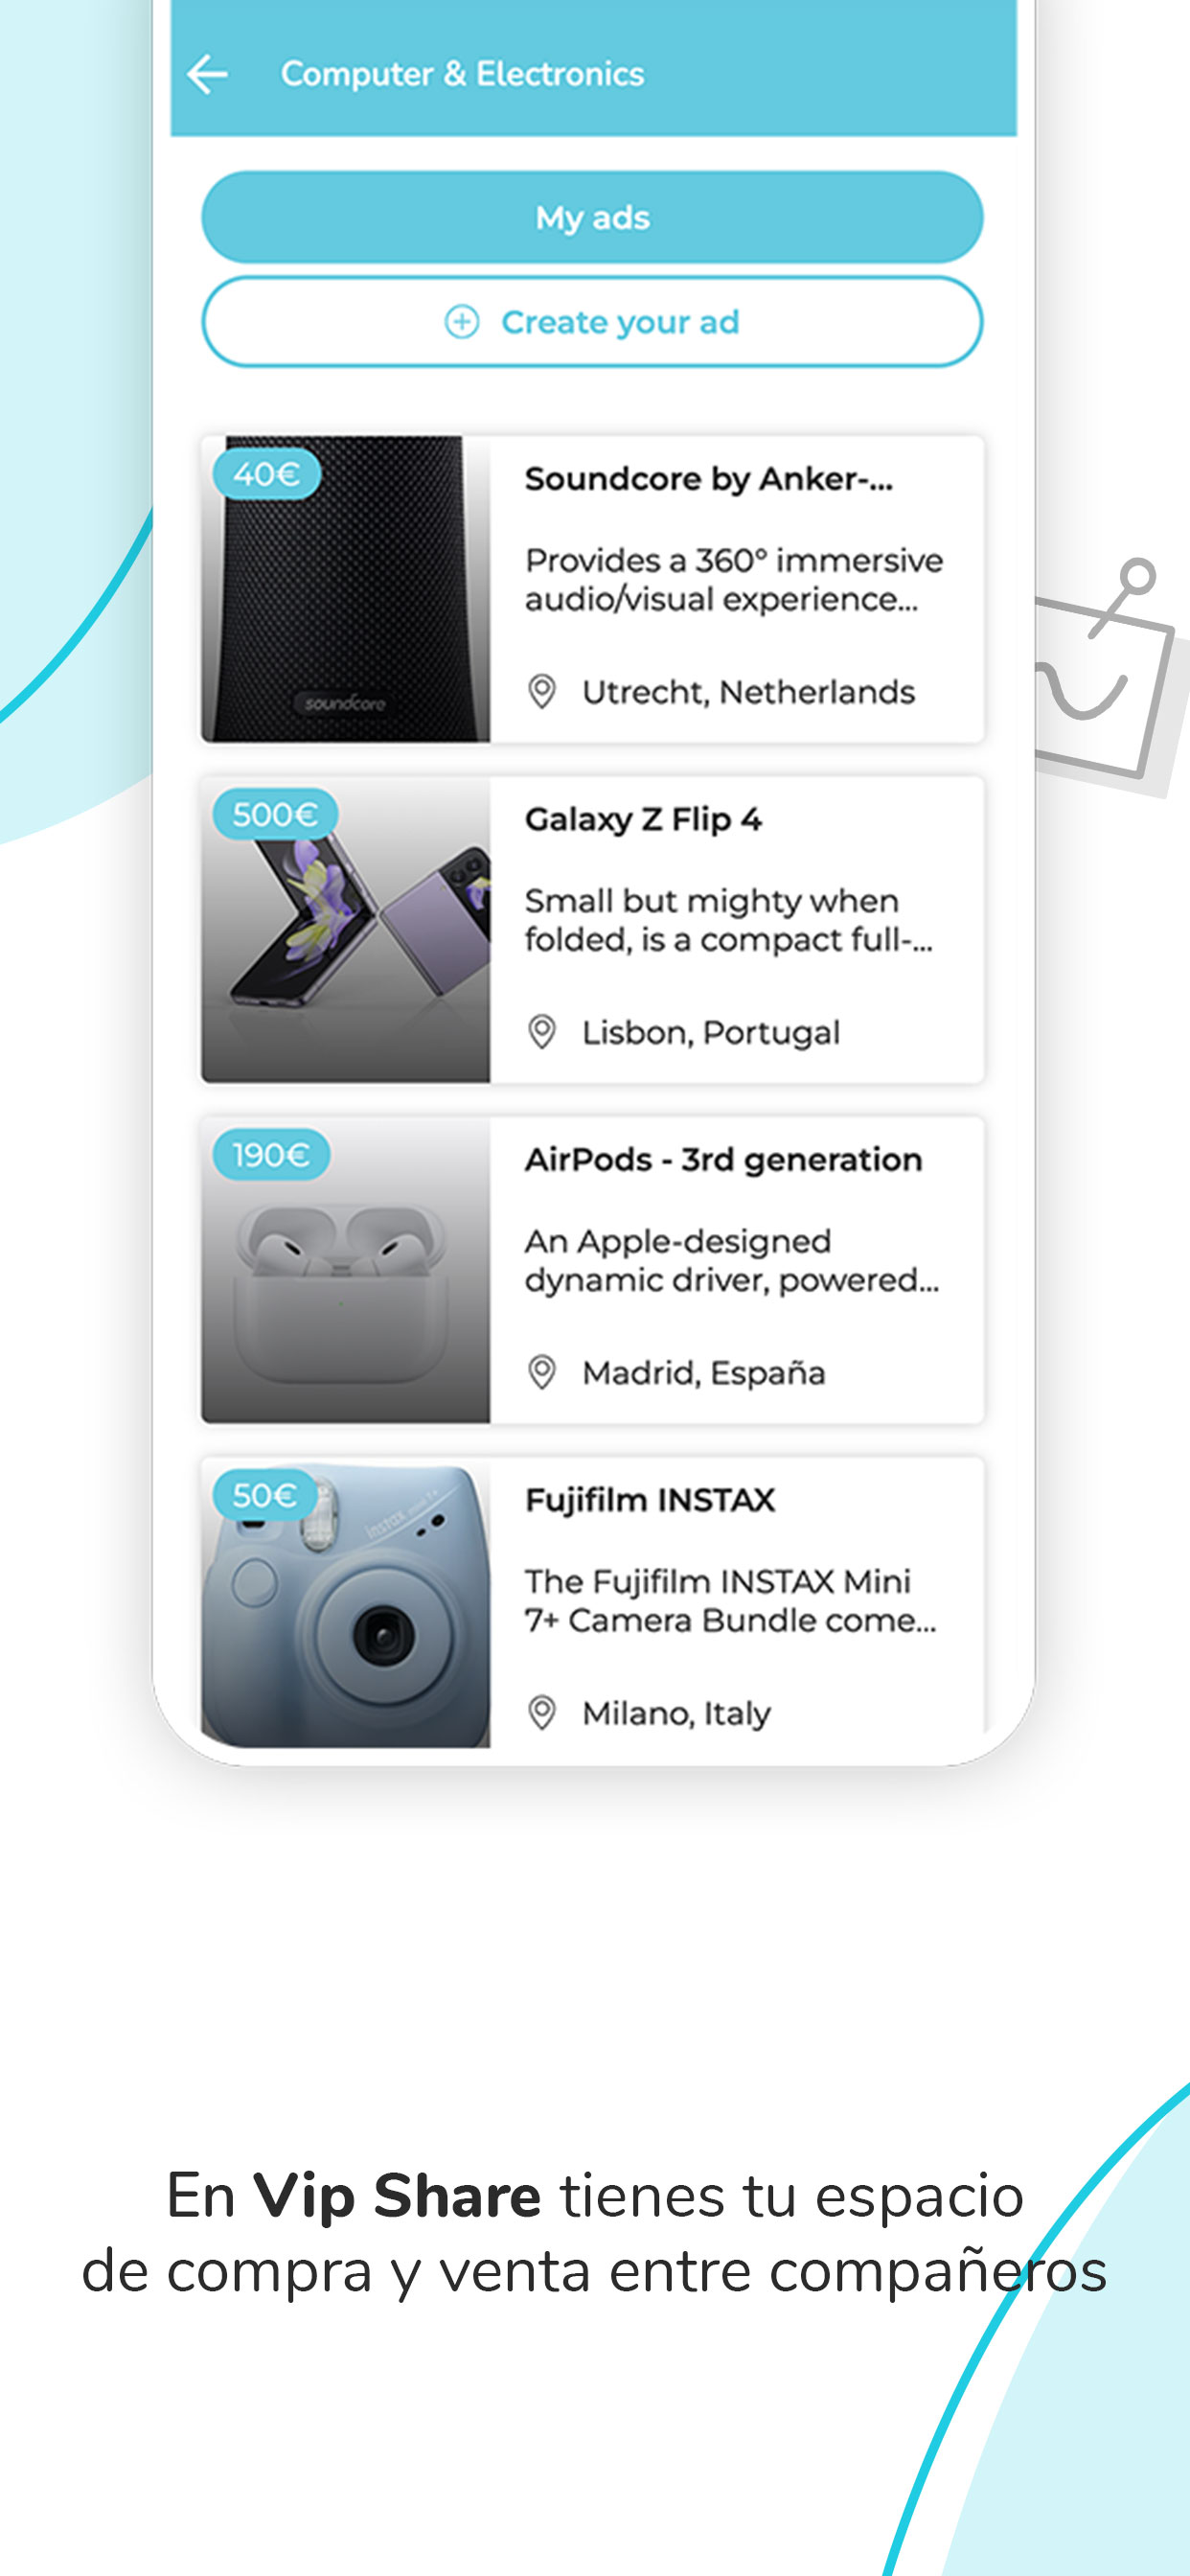Viewport: 1190px width, 2576px height.
Task: Select Create your ad button
Action: coord(593,322)
